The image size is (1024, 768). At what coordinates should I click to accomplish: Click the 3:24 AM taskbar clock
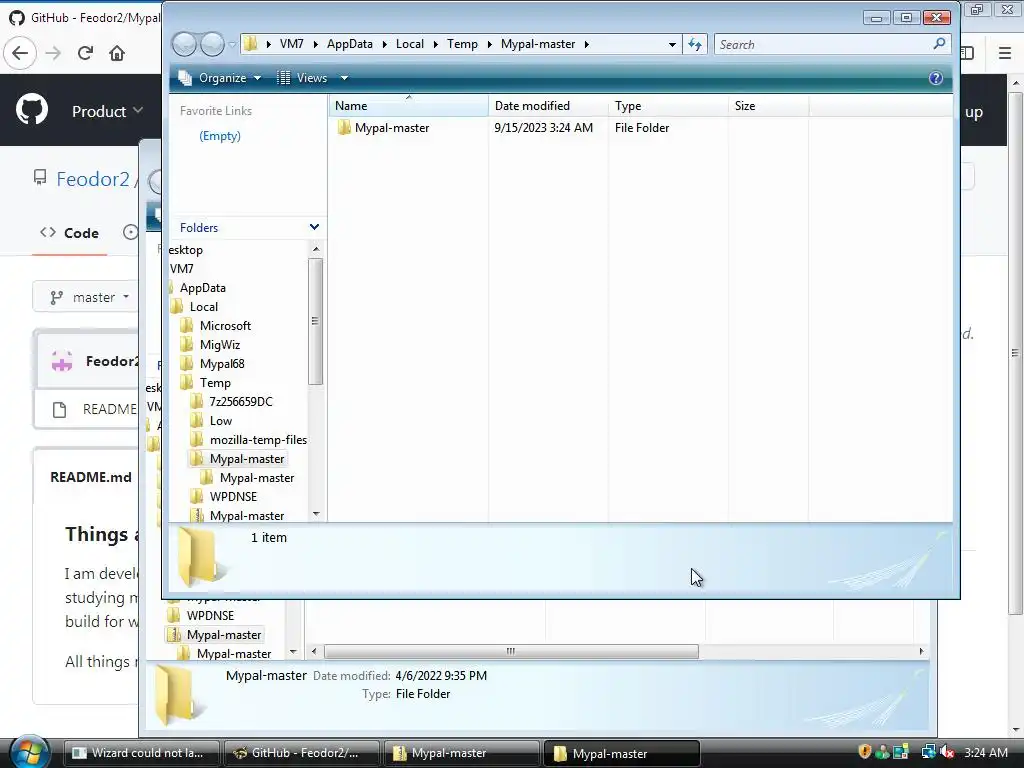click(985, 752)
